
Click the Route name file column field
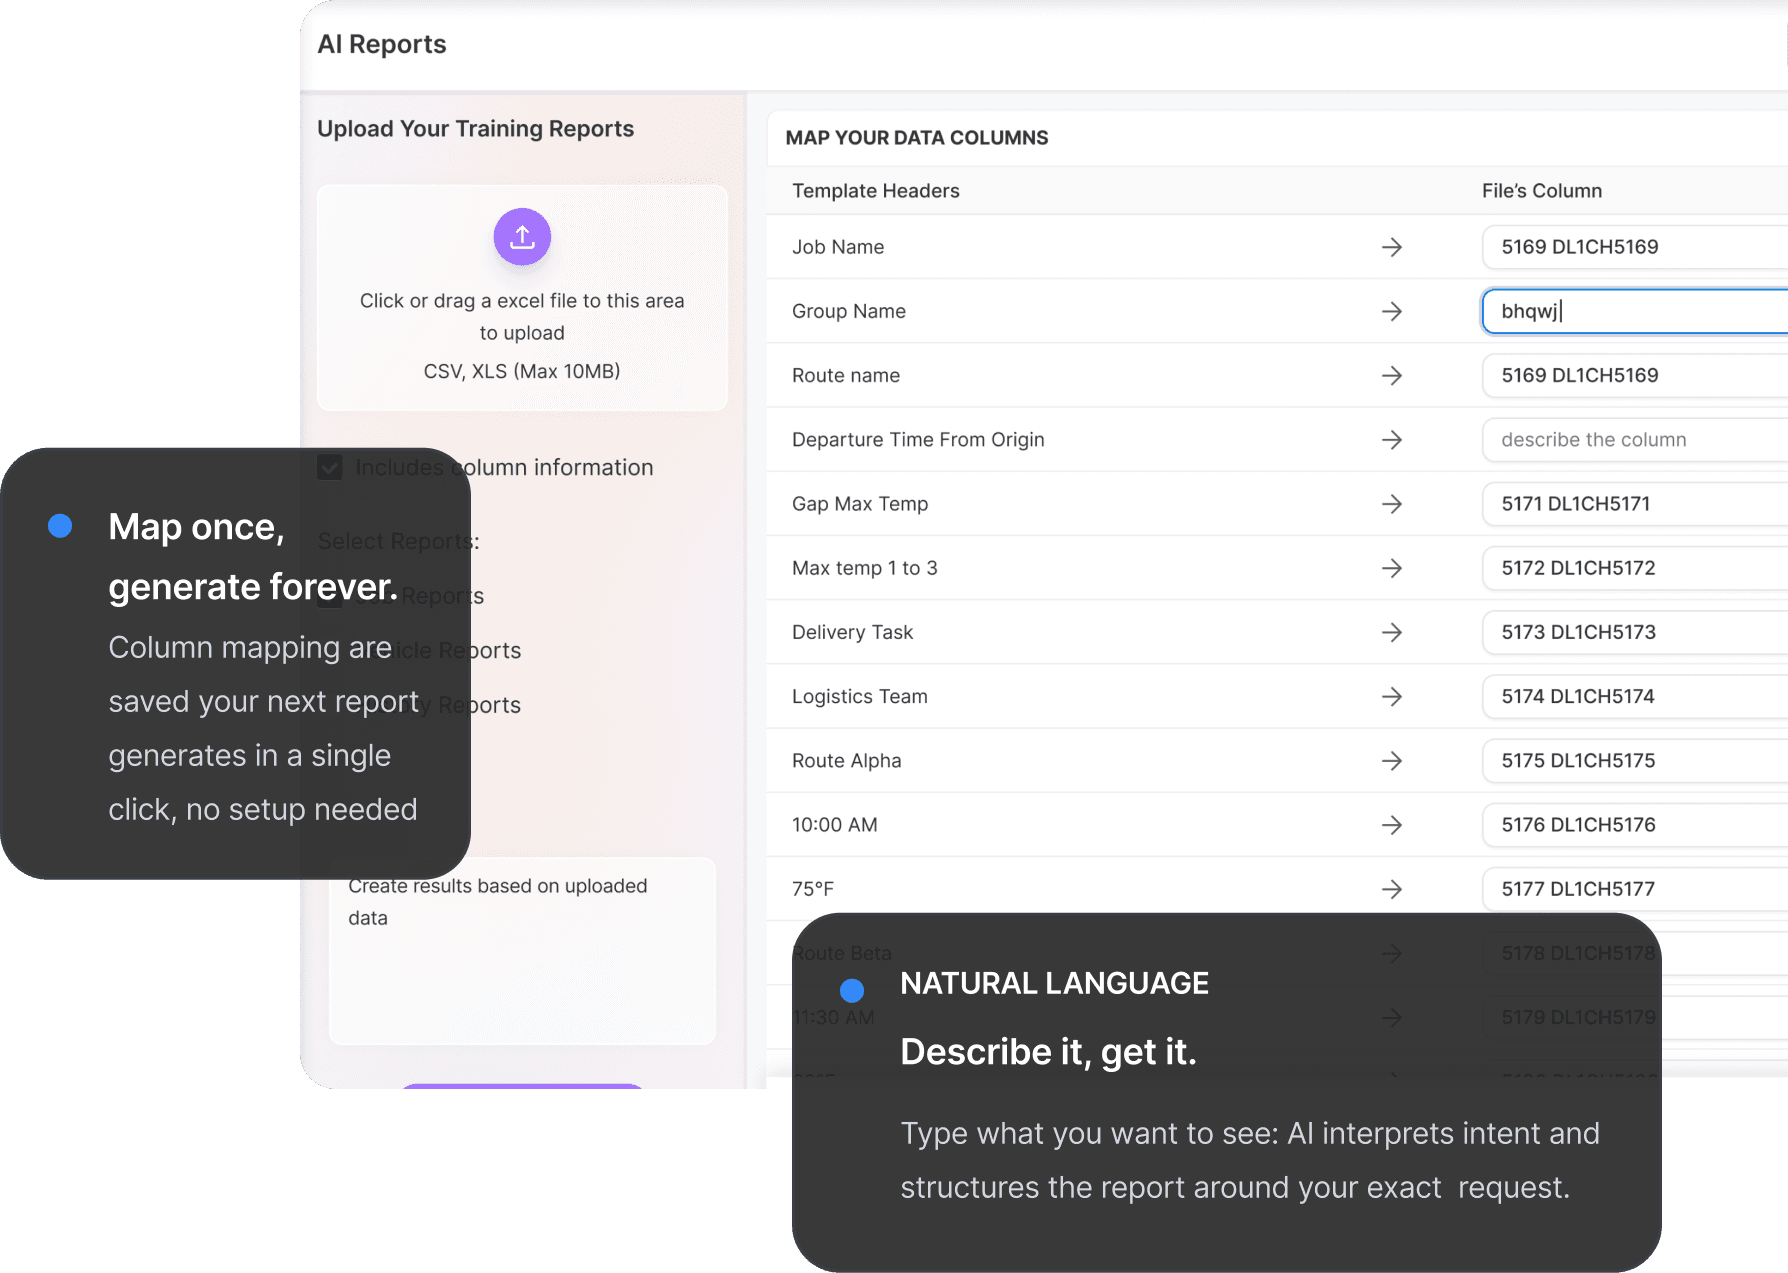click(x=1634, y=375)
